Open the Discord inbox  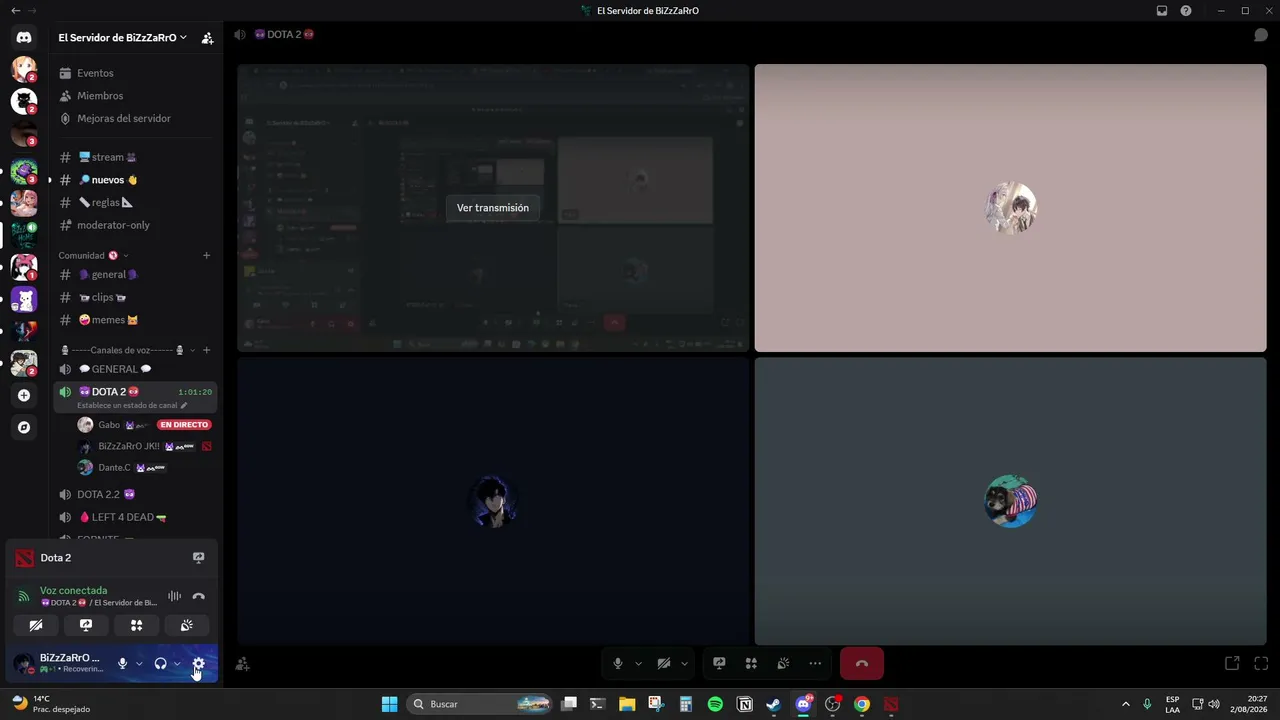tap(1162, 11)
